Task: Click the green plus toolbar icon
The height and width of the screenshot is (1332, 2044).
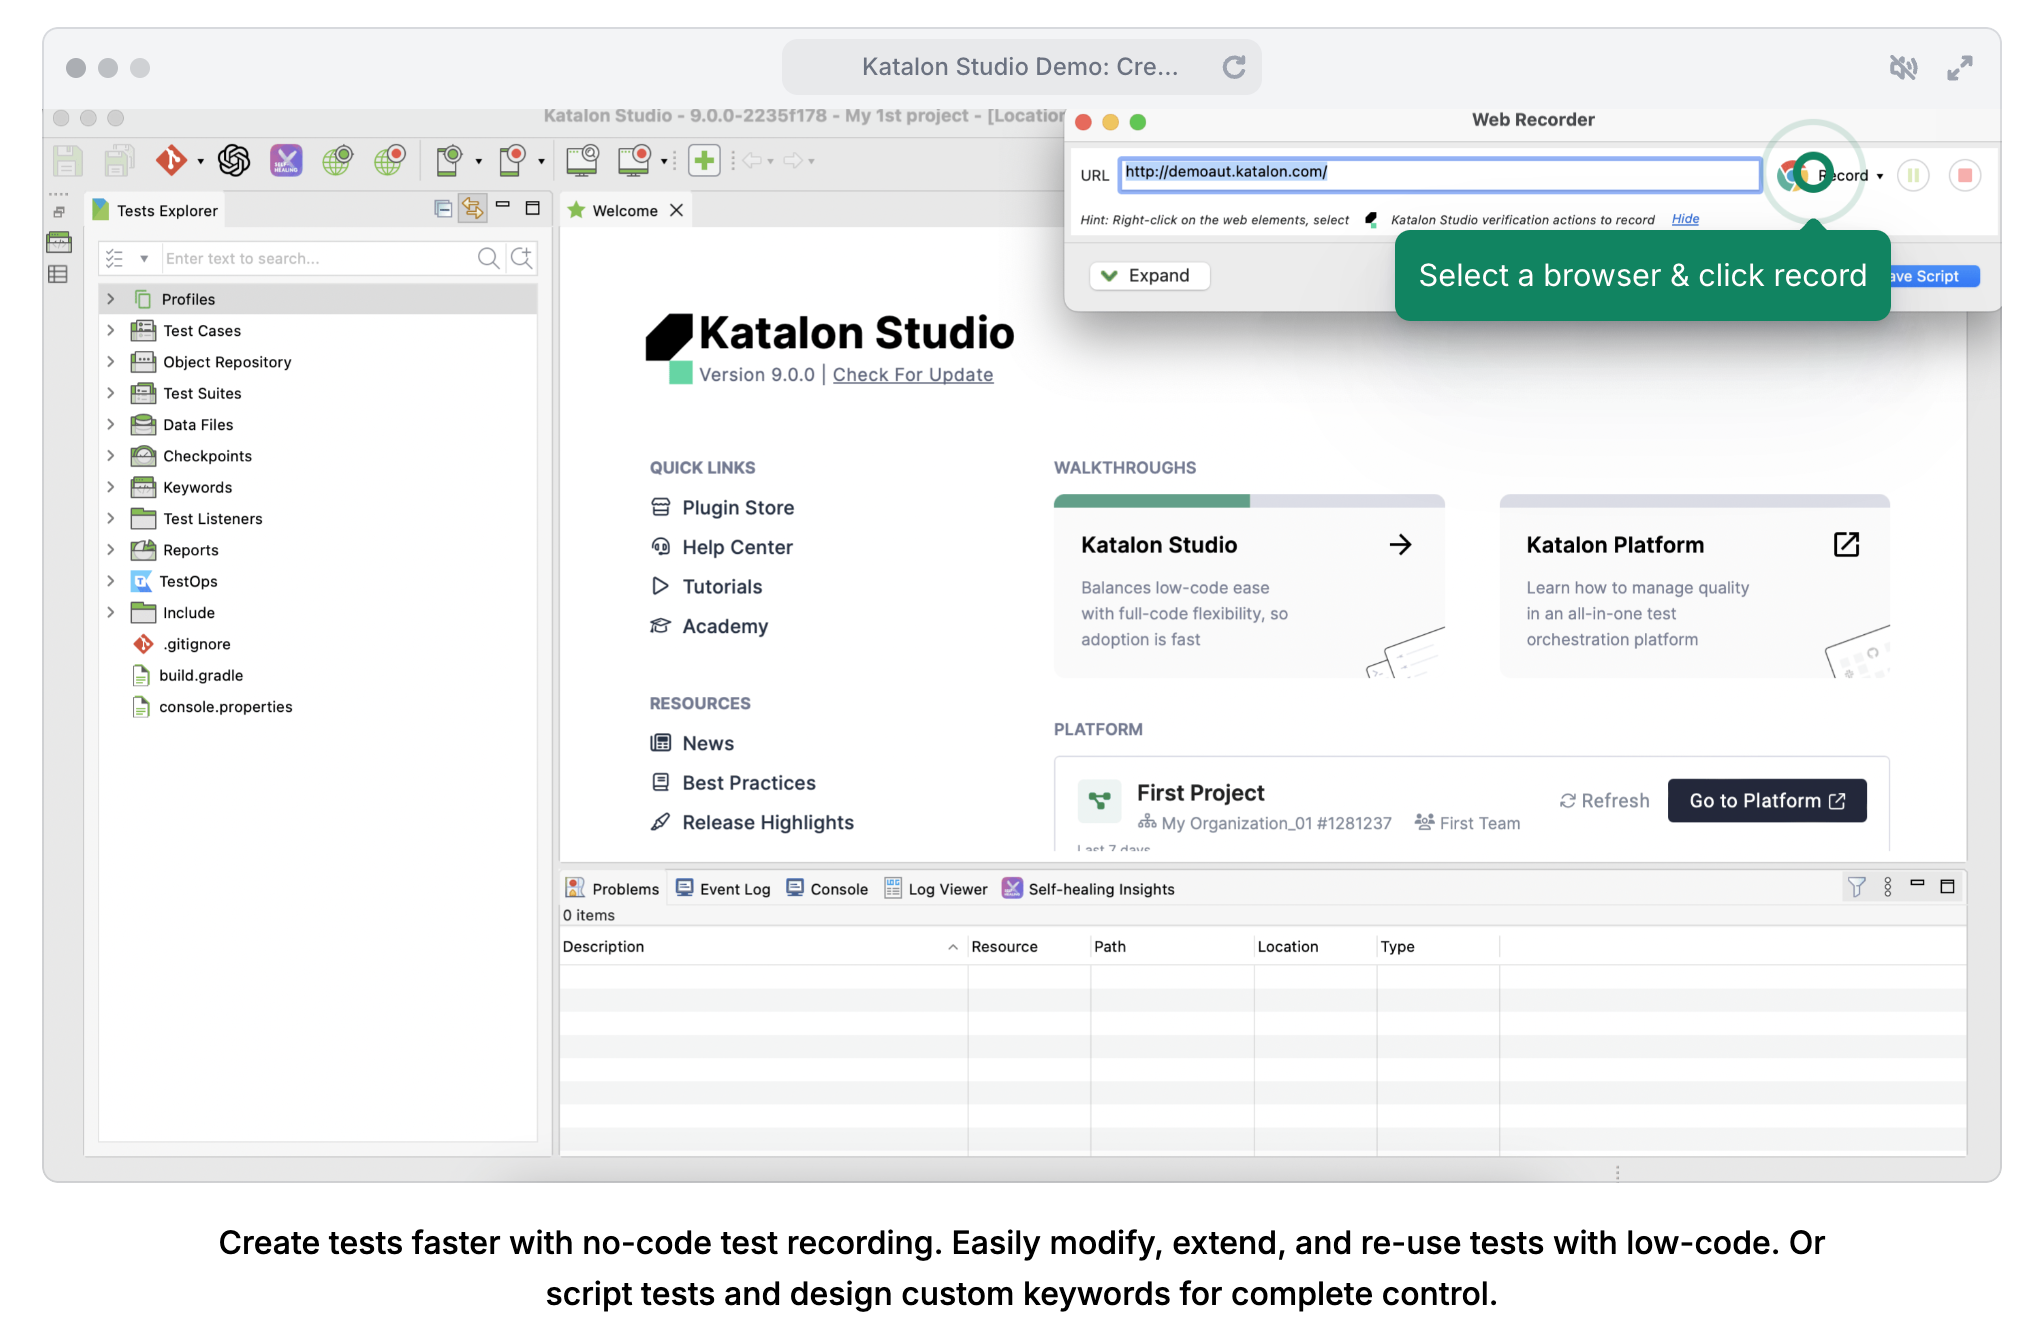Action: [x=704, y=160]
